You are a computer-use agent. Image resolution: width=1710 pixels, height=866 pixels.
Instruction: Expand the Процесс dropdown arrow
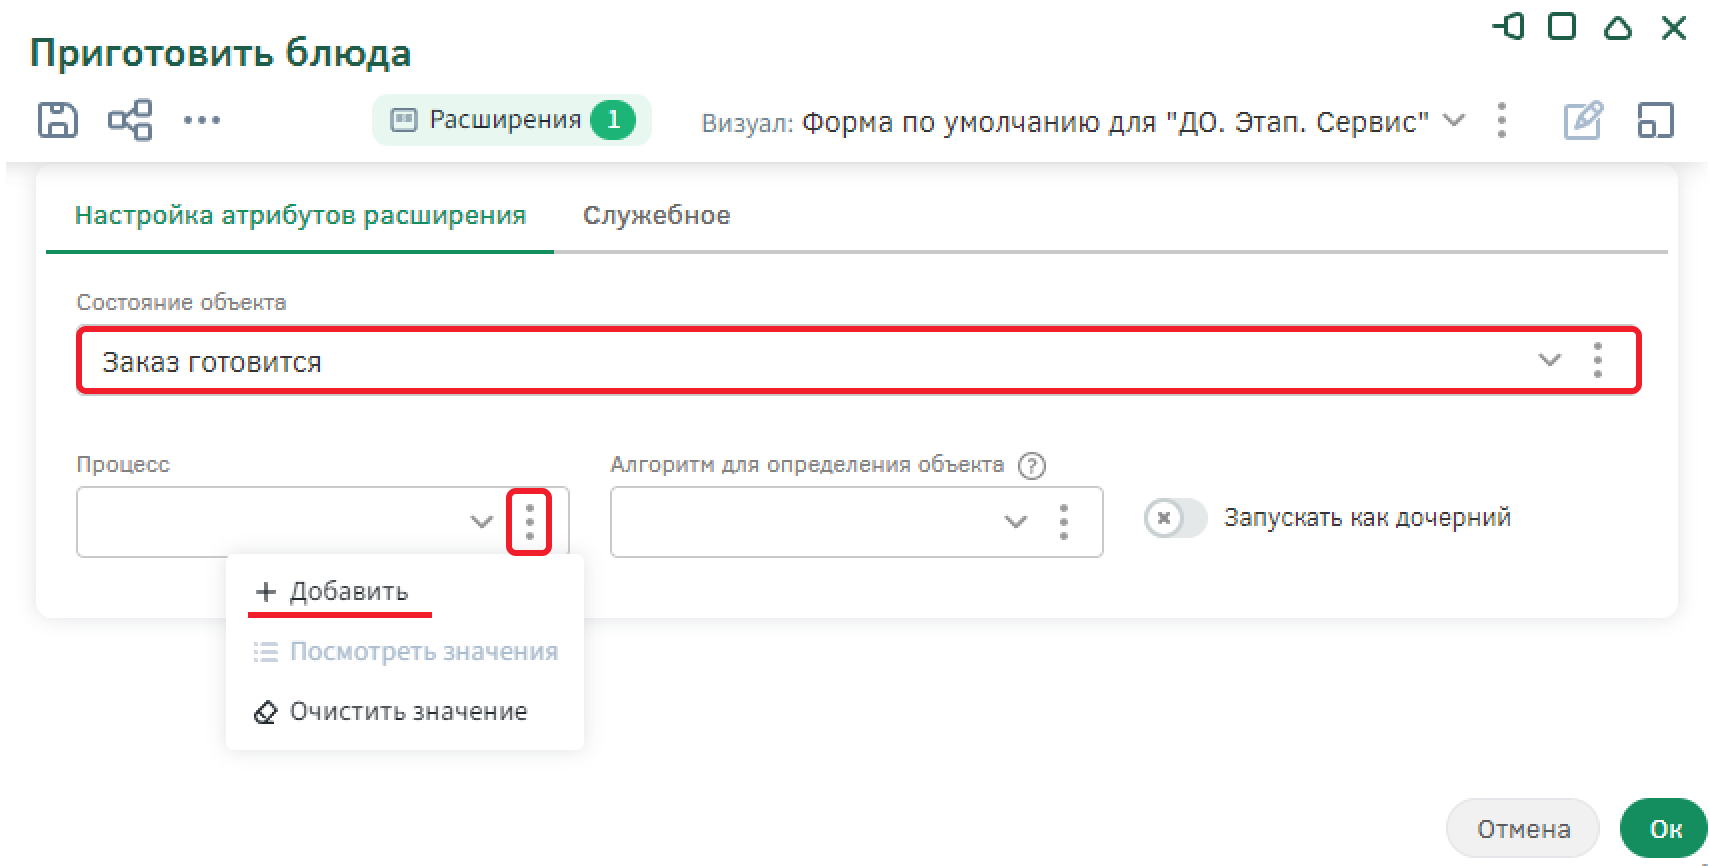point(481,522)
